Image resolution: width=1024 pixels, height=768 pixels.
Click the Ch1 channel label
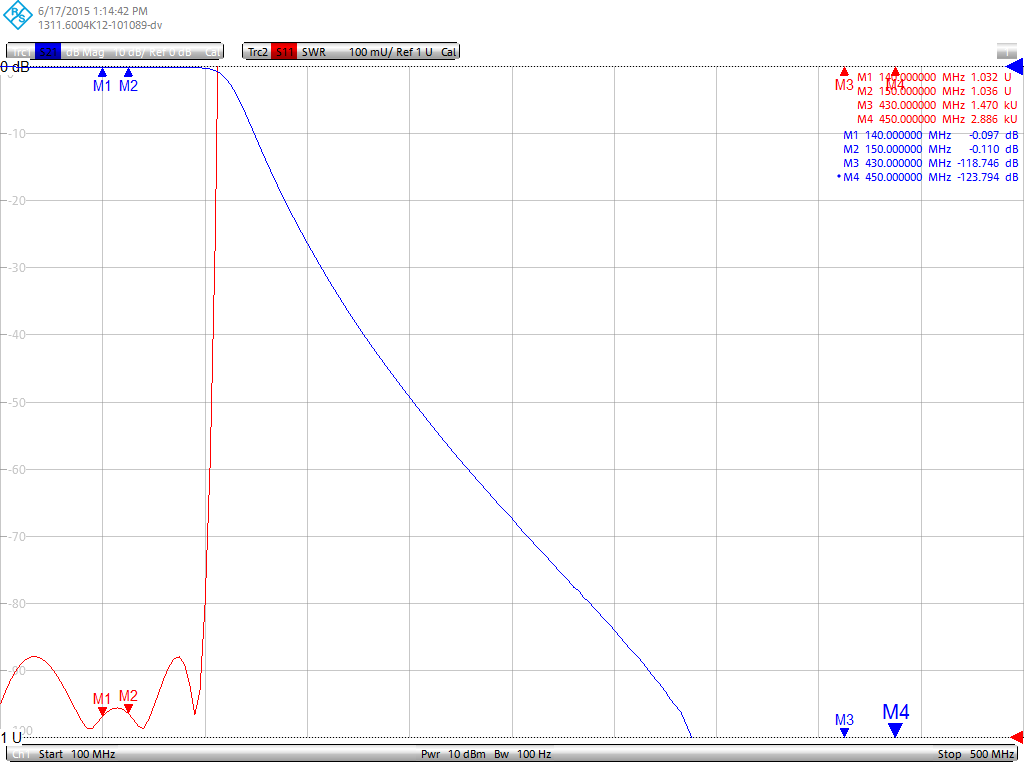[x=21, y=754]
